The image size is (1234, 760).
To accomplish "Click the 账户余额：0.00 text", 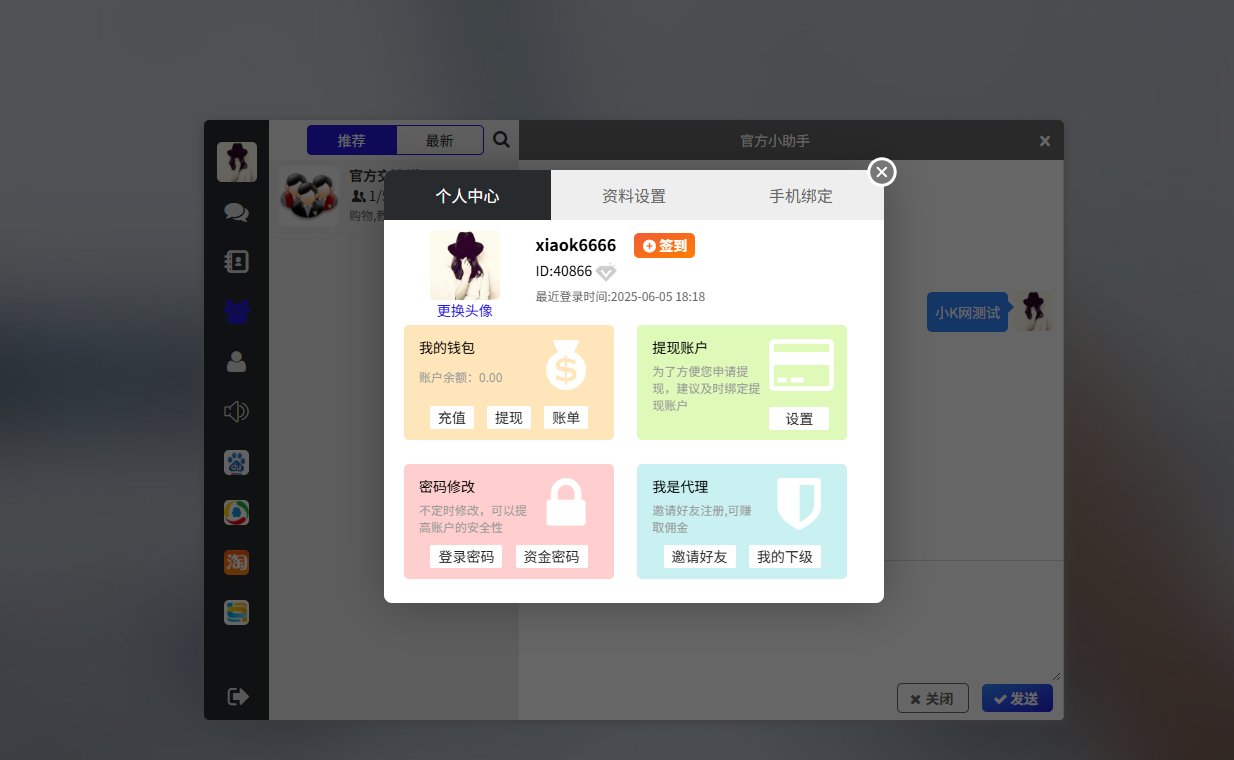I will (x=461, y=378).
